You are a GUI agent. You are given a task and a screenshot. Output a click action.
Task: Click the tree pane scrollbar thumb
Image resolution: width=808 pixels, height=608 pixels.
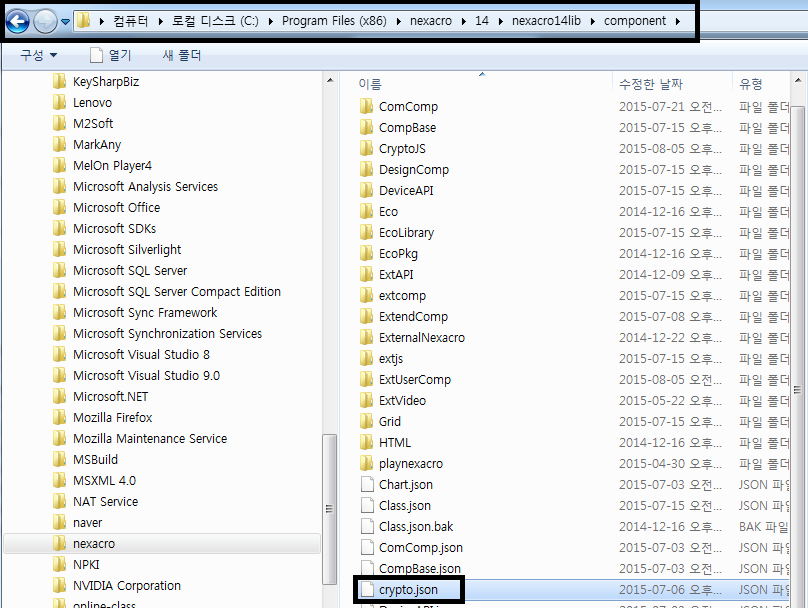pyautogui.click(x=330, y=510)
